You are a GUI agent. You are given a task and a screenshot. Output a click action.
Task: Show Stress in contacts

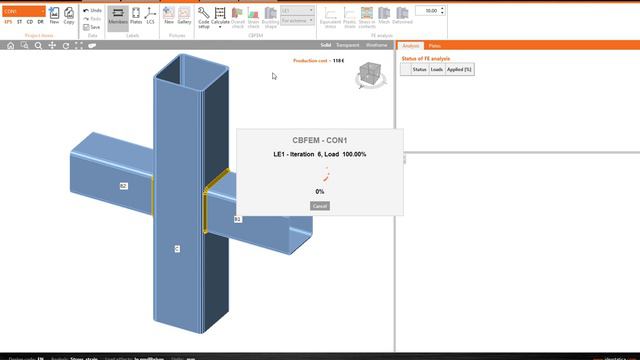tap(367, 18)
